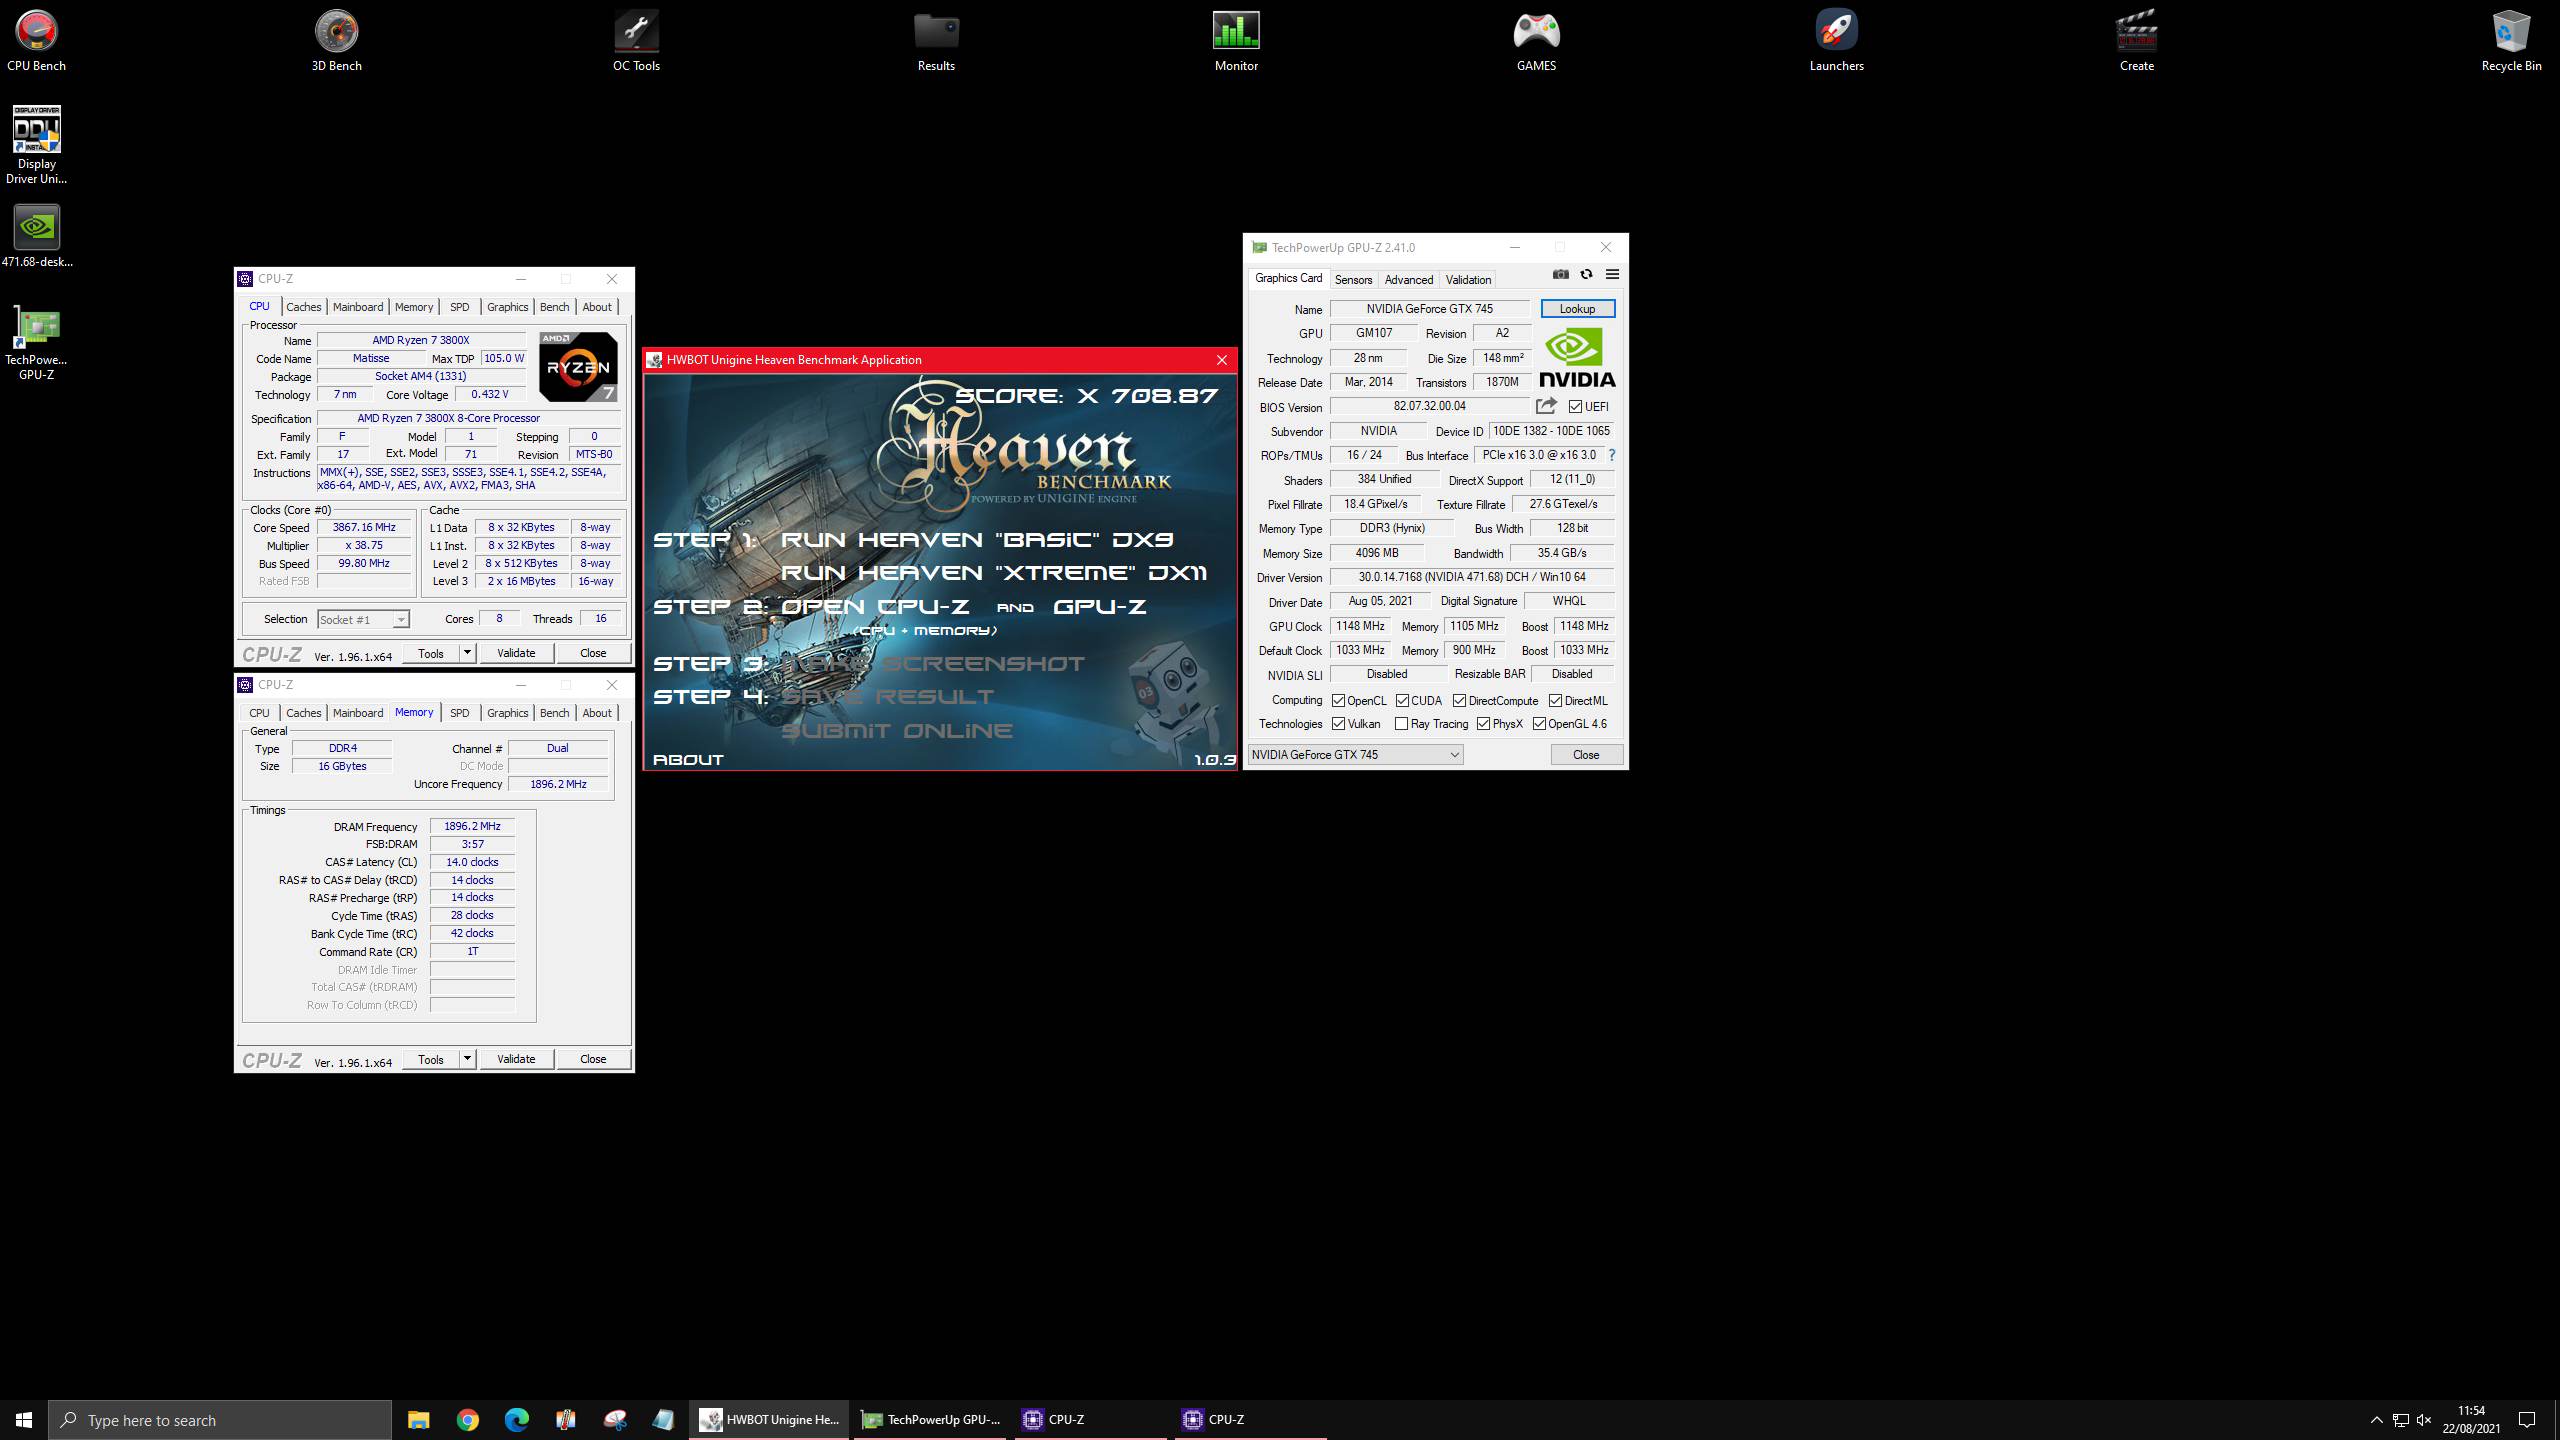This screenshot has height=1440, width=2560.
Task: Switch to the Mainboard tab in upper CPU-Z
Action: coord(358,307)
